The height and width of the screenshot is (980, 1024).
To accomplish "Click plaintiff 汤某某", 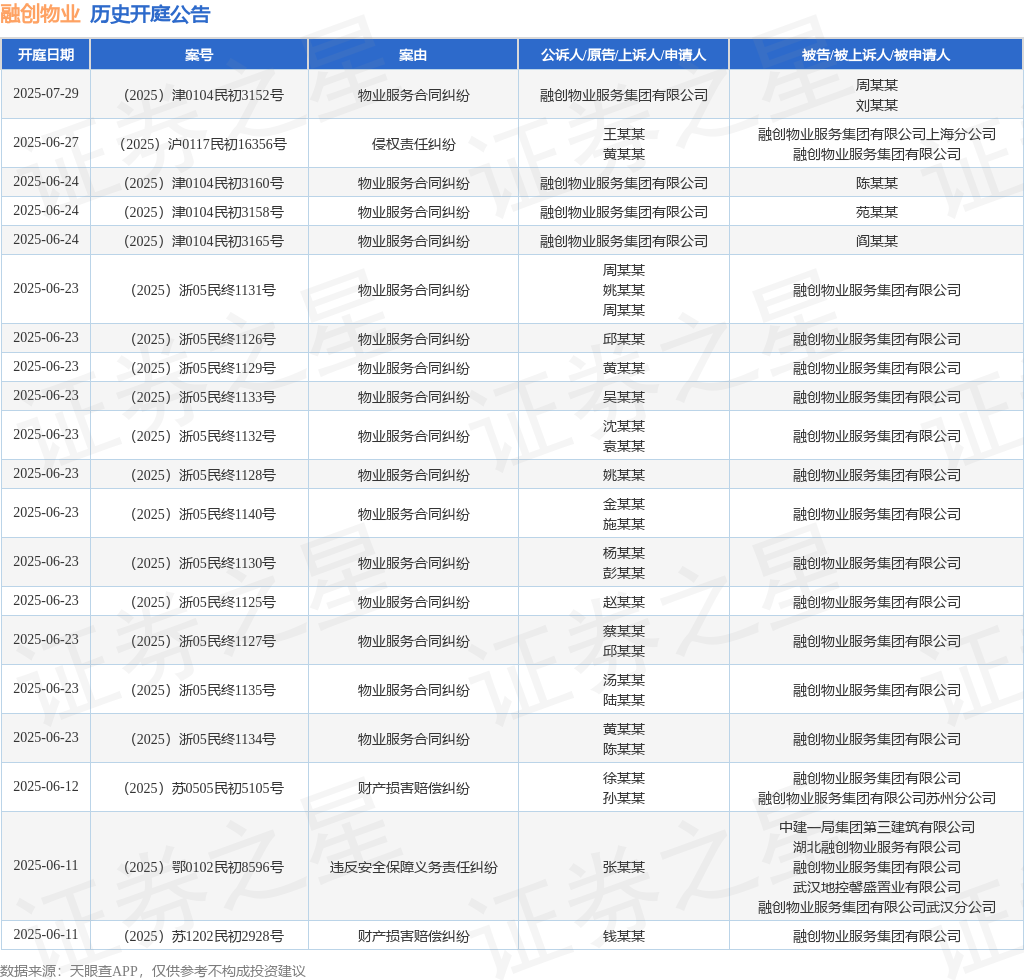I will pos(624,680).
